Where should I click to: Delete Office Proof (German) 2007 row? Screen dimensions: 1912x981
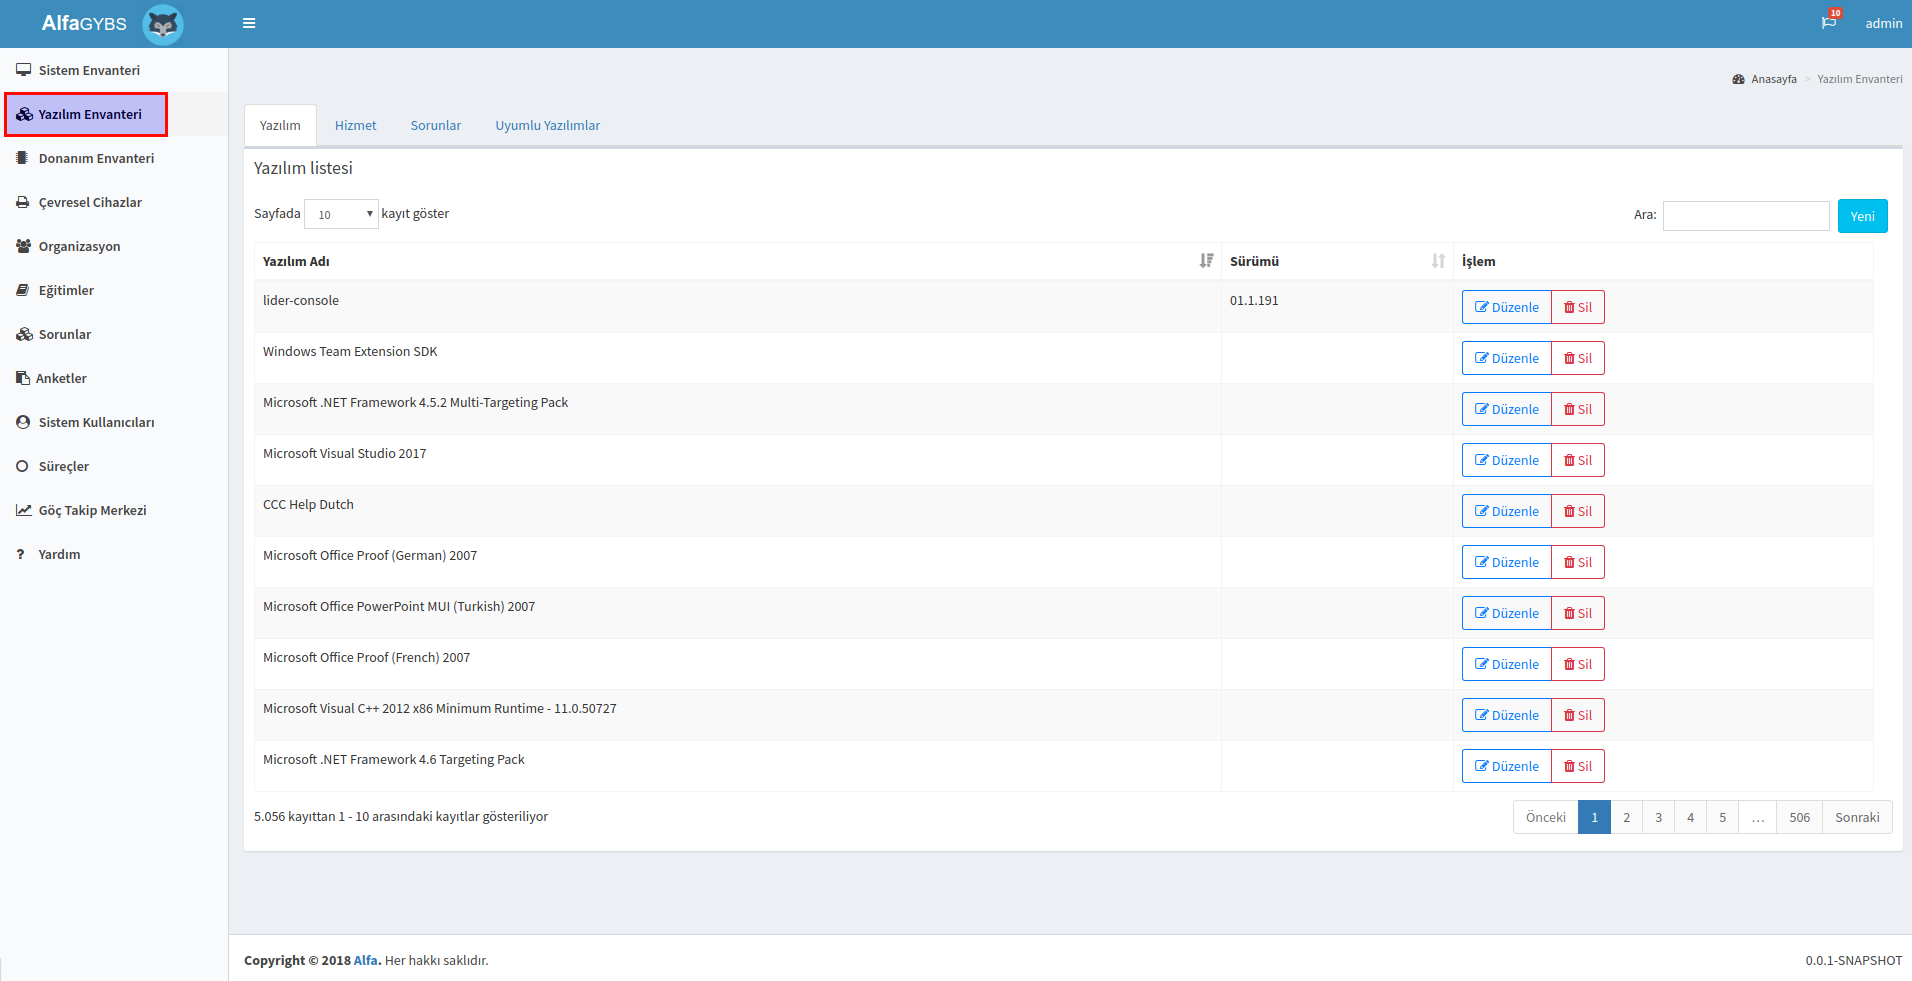tap(1578, 562)
